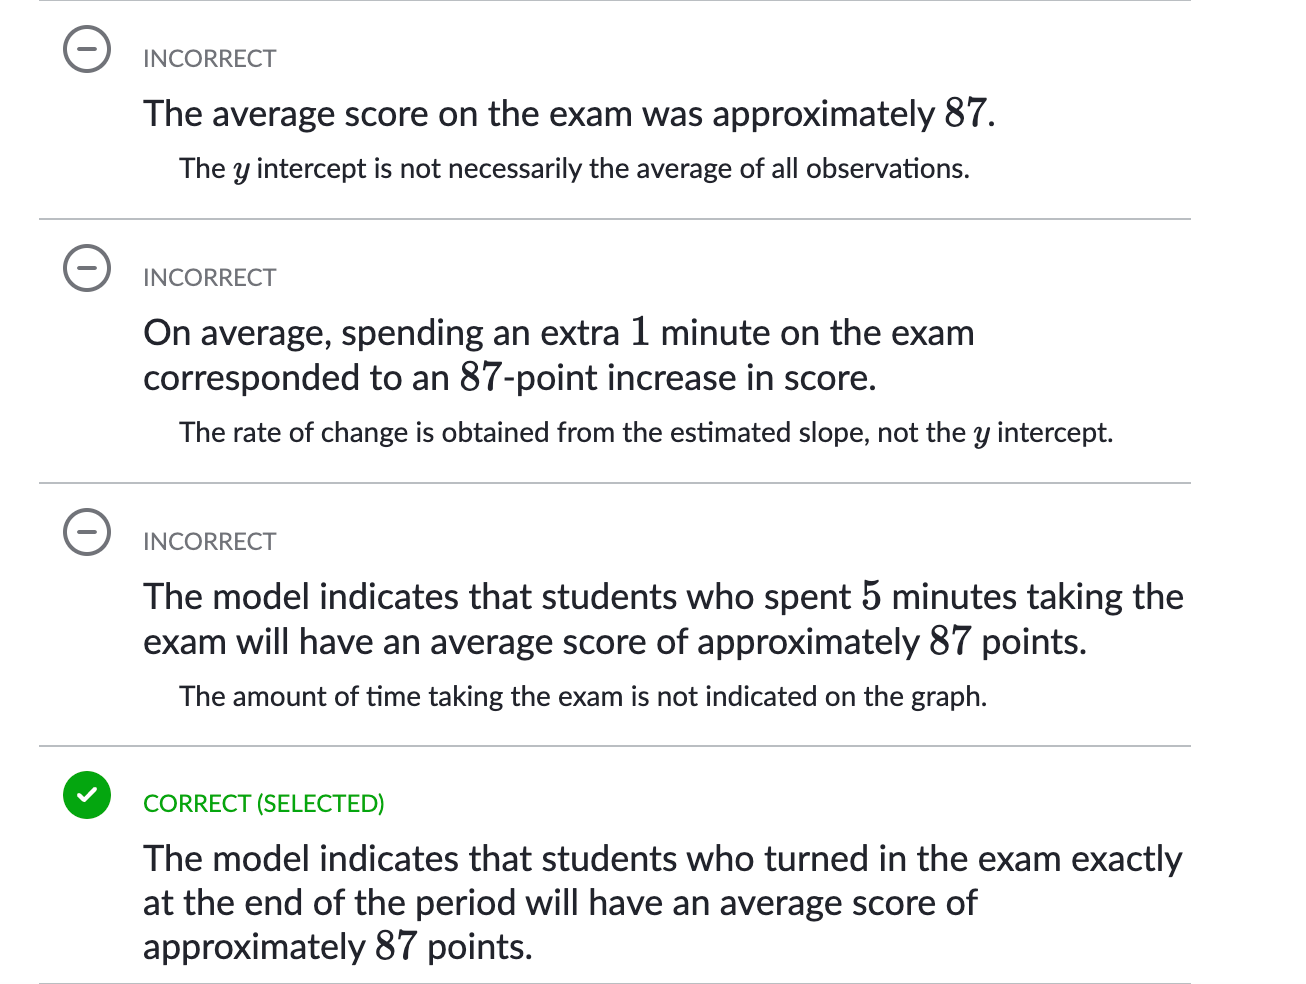Click the INCORRECT label above the extra-minute answer
Screen dimensions: 1306x984
(x=209, y=278)
